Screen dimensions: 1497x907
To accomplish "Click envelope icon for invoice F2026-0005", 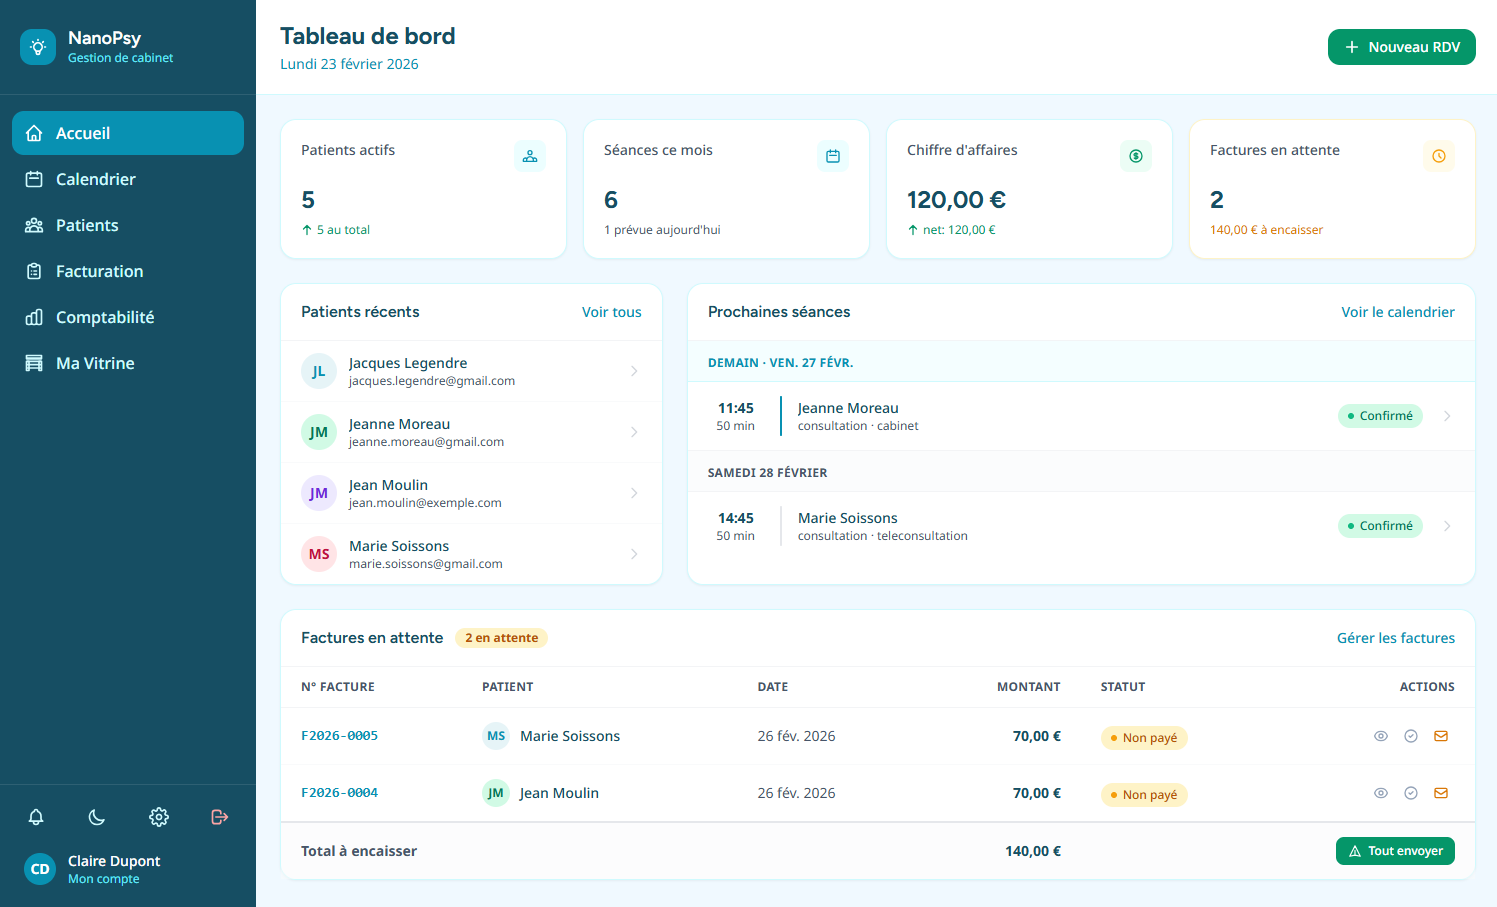I will [x=1441, y=736].
